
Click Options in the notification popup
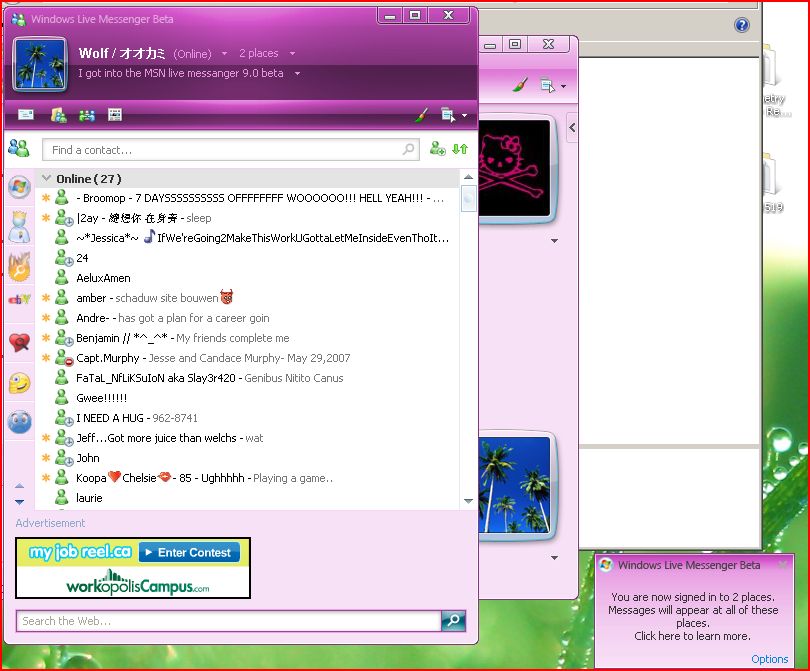pyautogui.click(x=769, y=659)
